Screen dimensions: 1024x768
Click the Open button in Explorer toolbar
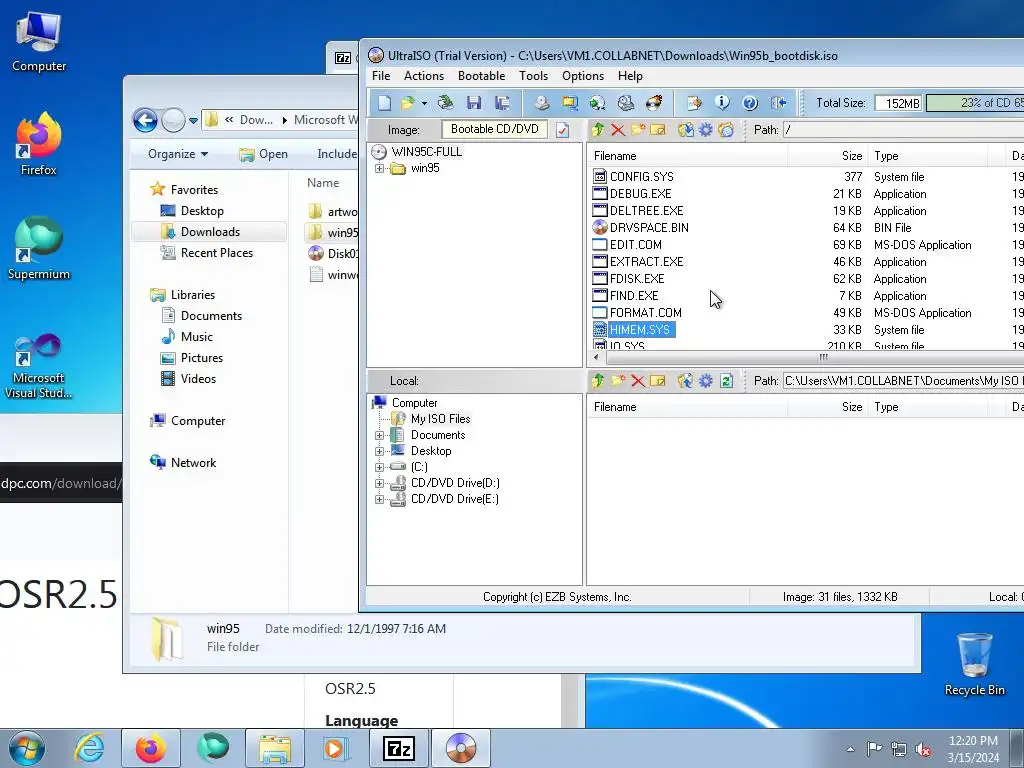[x=263, y=154]
